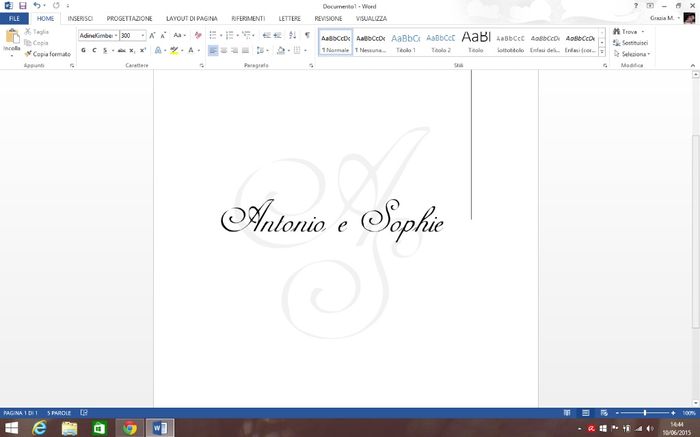This screenshot has height=437, width=700.
Task: Open Google Chrome from the taskbar
Action: pyautogui.click(x=129, y=427)
